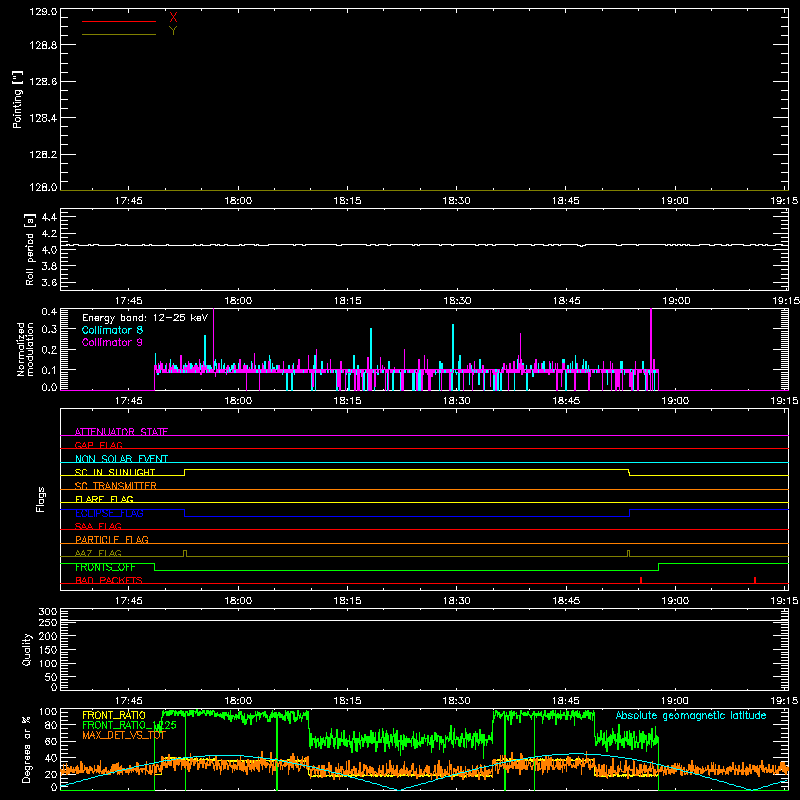Click the Energy band: 12-25 keV annotation
Viewport: 800px width, 800px height.
pos(145,318)
